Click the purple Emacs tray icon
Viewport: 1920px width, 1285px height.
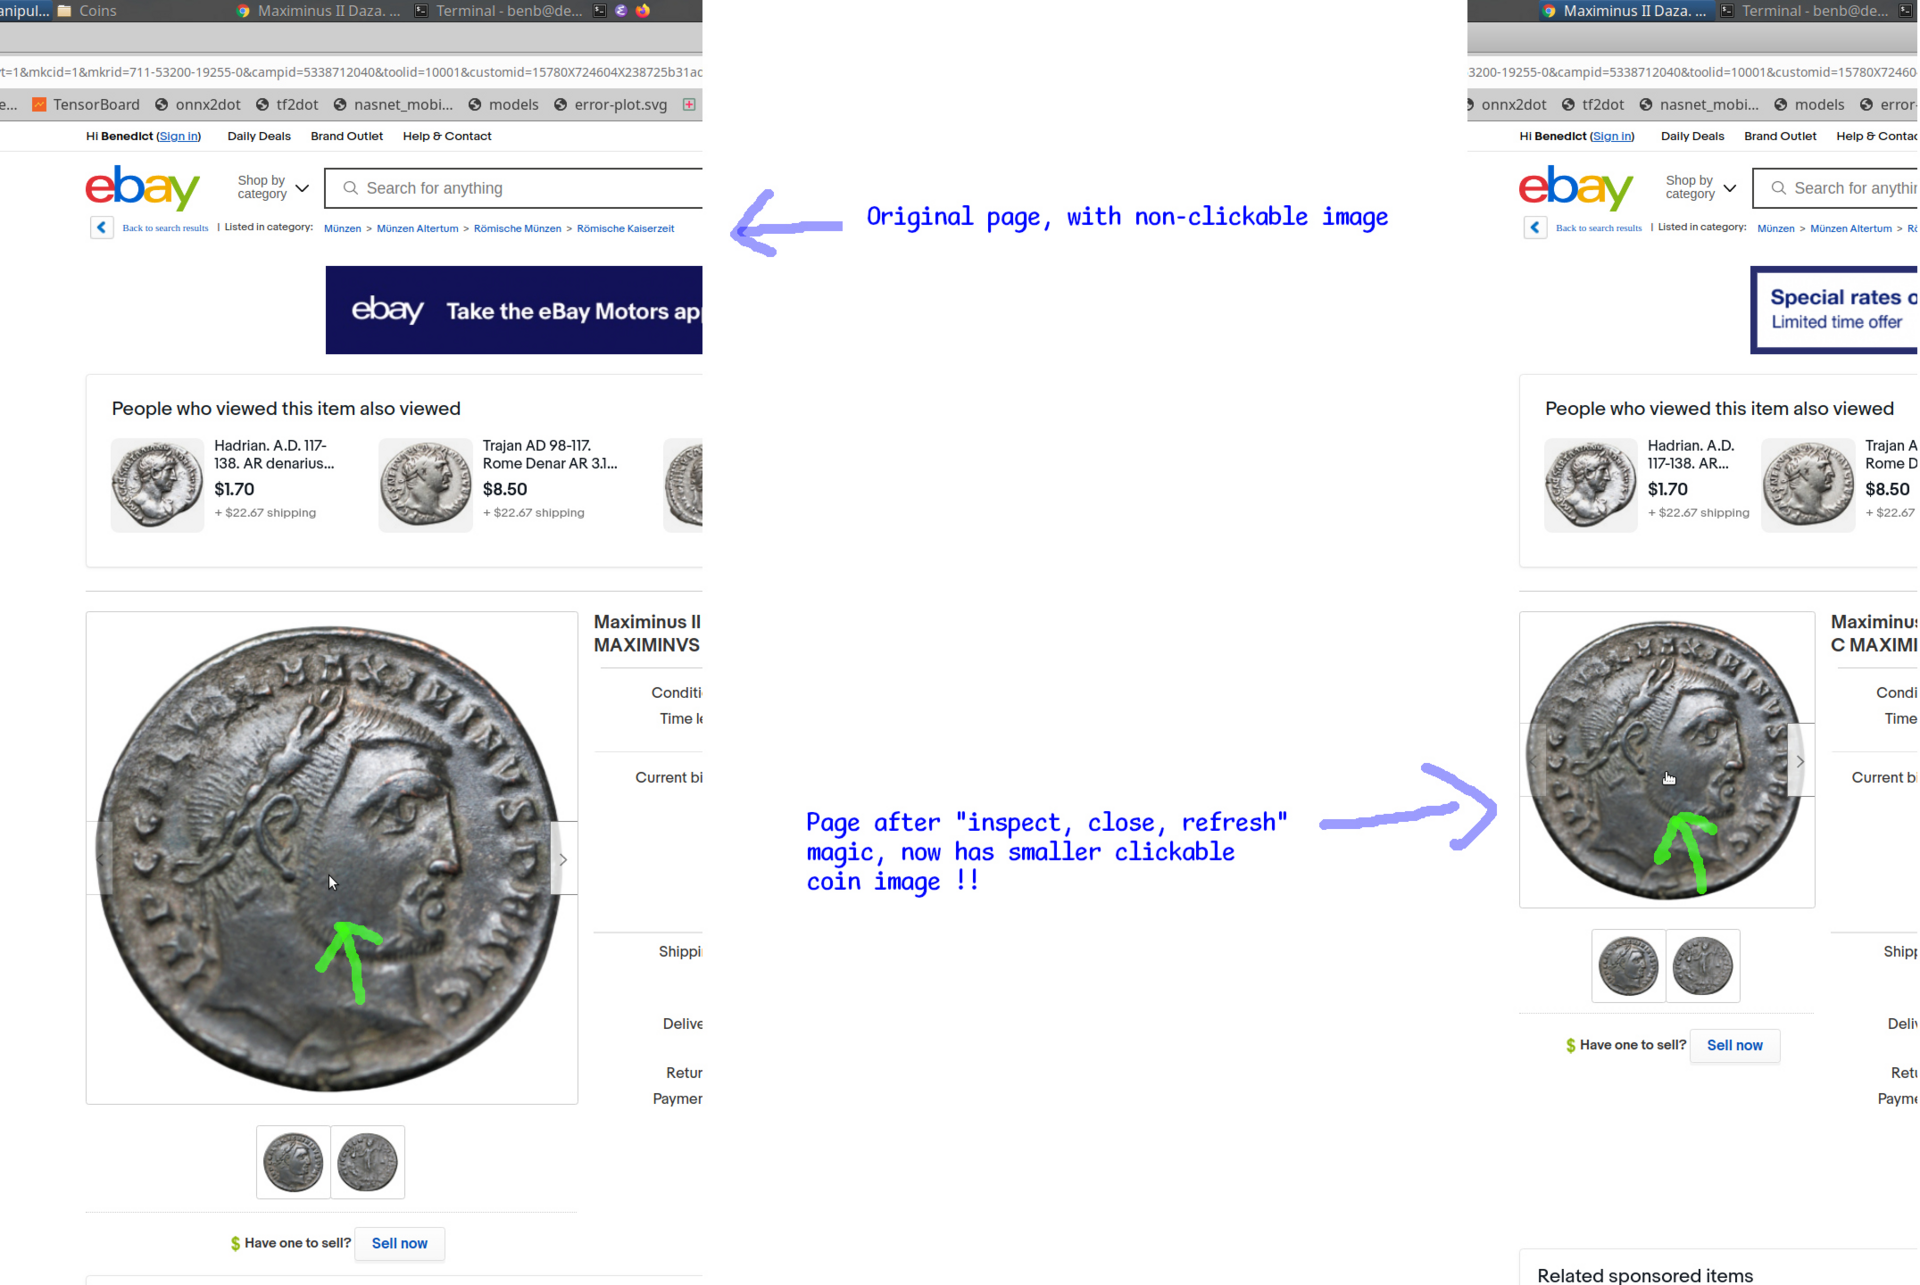pos(621,11)
